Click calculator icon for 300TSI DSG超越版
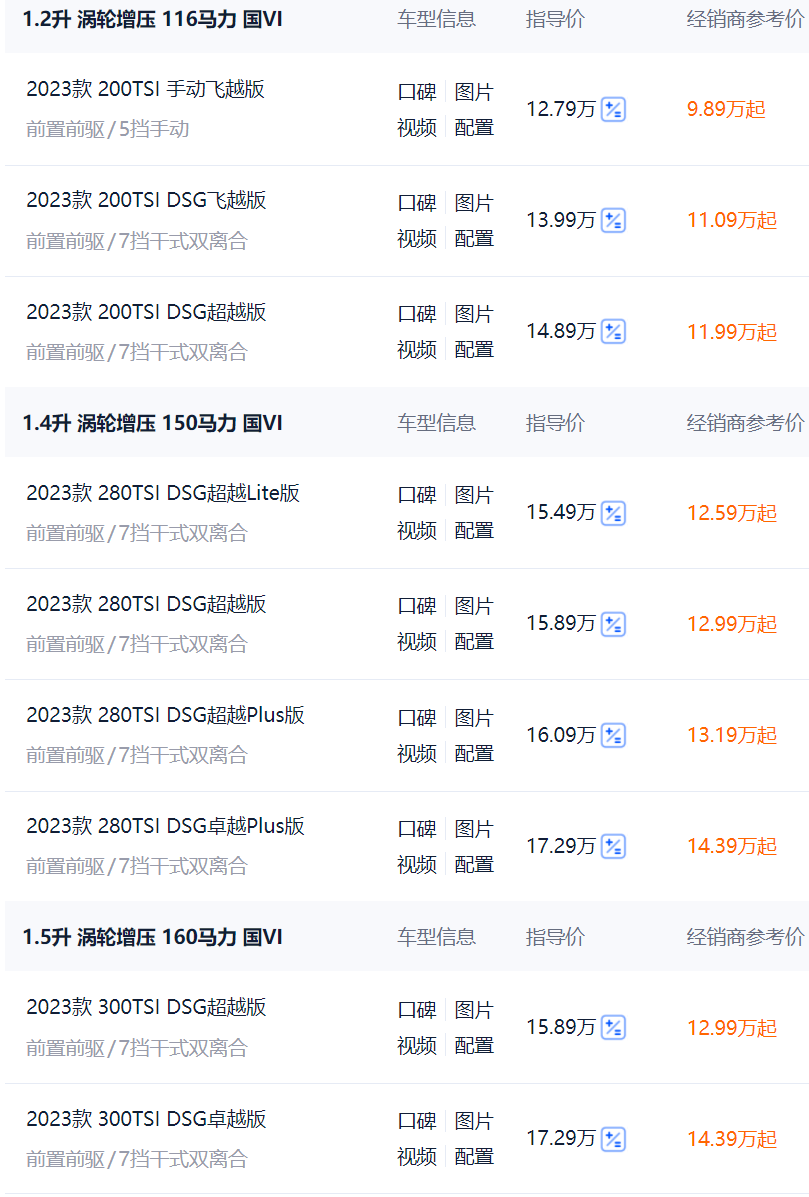 click(x=613, y=1027)
